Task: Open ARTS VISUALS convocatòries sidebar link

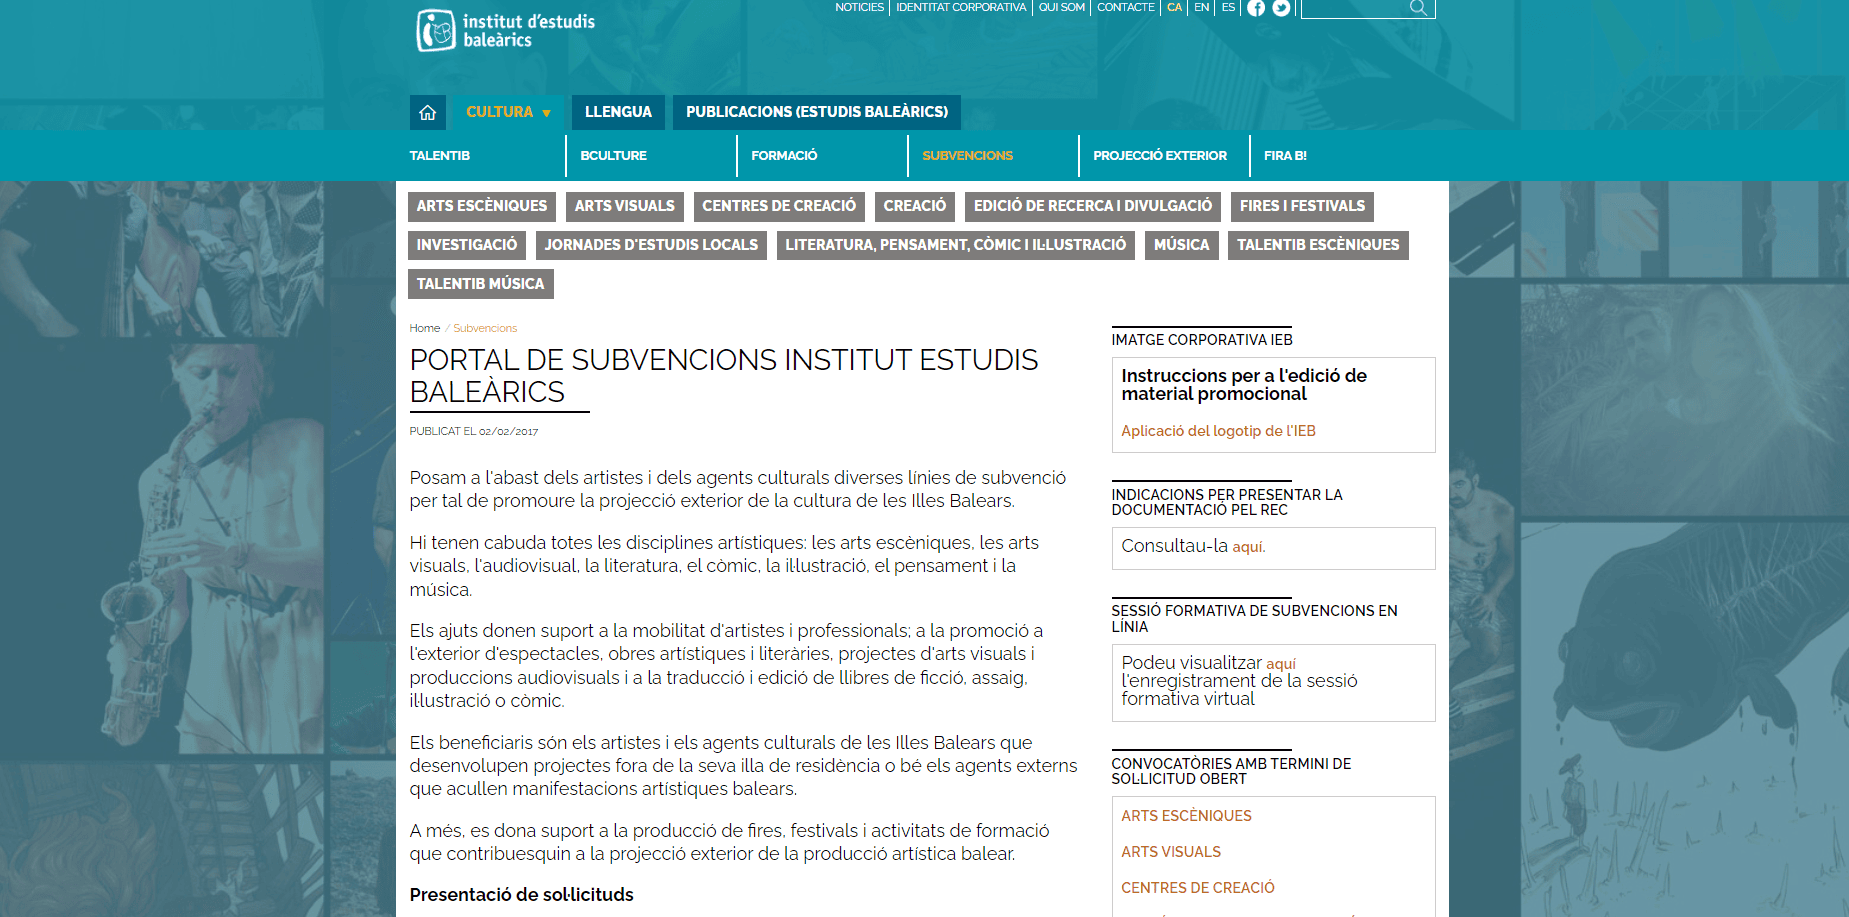Action: pyautogui.click(x=1171, y=852)
